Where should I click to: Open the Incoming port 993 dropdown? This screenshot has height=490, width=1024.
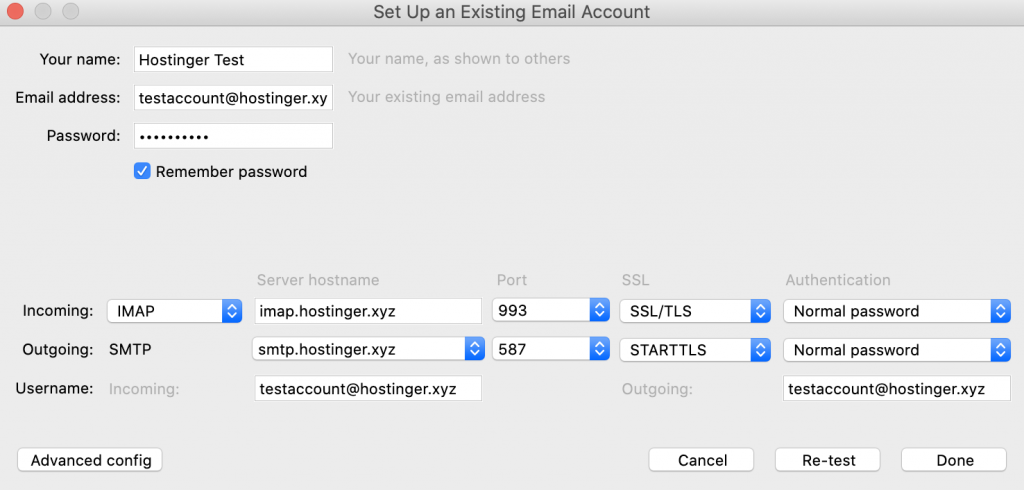551,311
